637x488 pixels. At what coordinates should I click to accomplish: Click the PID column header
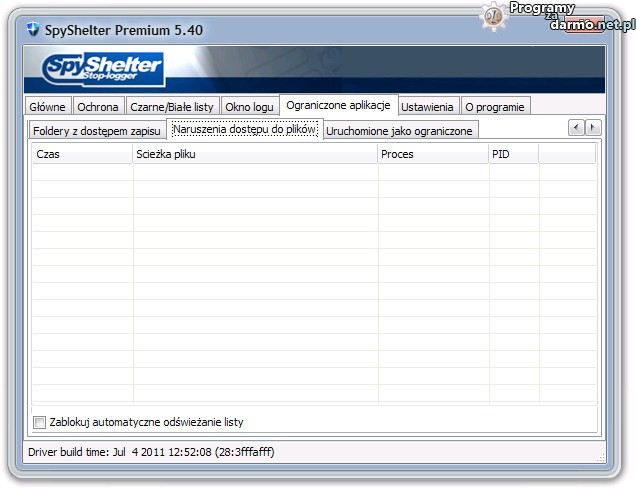(x=512, y=154)
